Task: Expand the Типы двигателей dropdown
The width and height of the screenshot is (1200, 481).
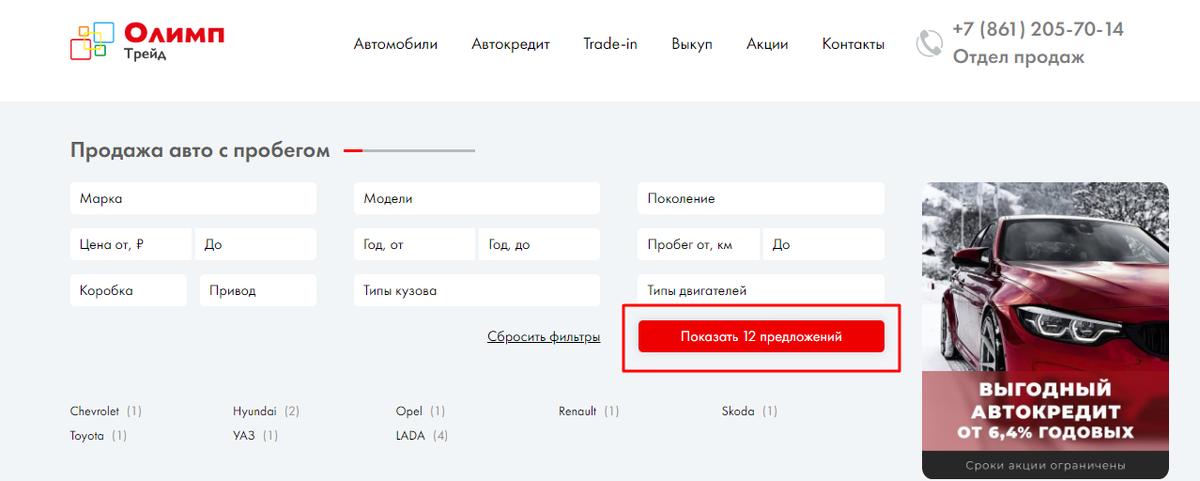Action: (761, 290)
